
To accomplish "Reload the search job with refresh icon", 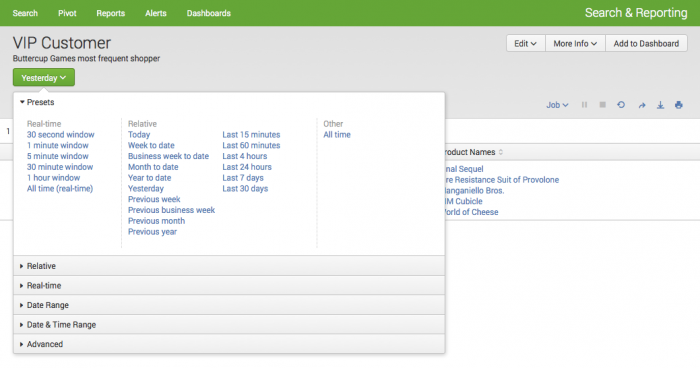I will pos(621,105).
